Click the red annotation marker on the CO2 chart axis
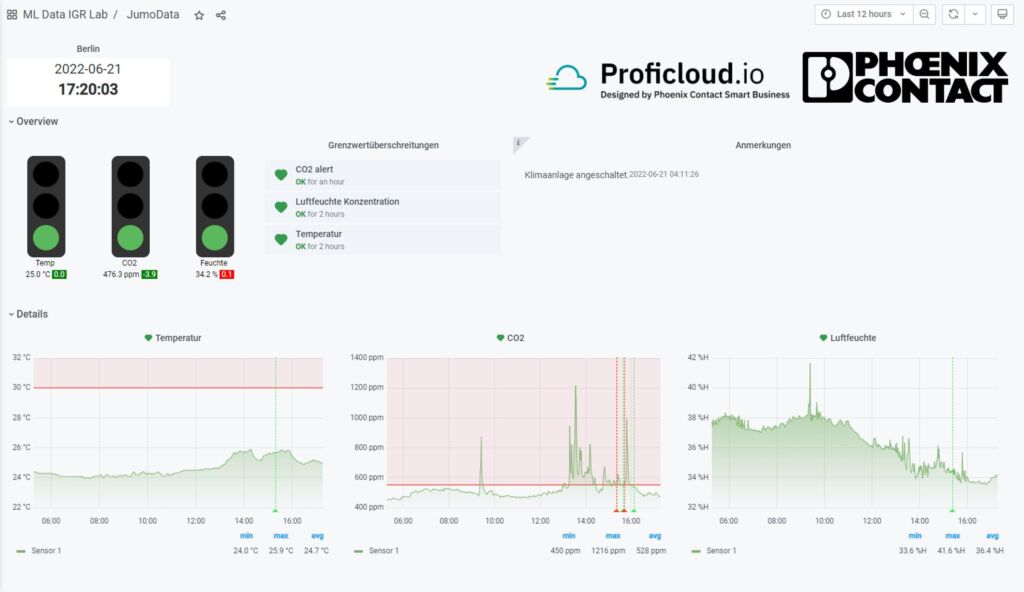 pyautogui.click(x=616, y=510)
